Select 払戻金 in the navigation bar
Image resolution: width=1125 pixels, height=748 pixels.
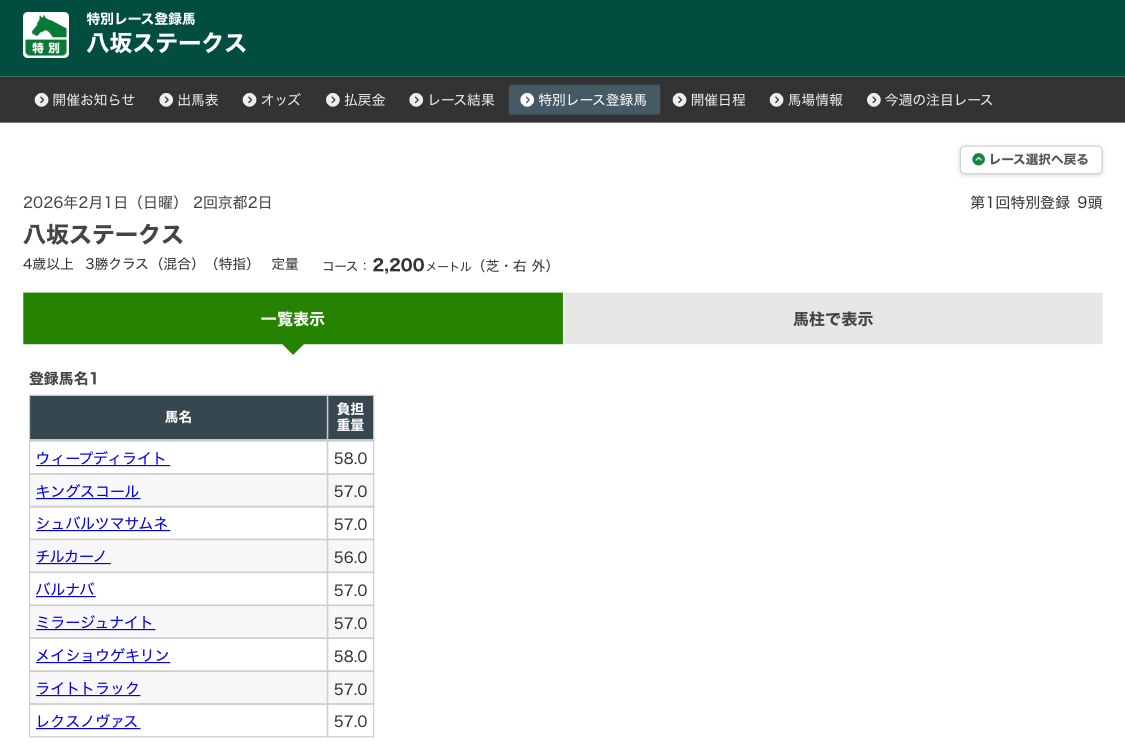(356, 100)
